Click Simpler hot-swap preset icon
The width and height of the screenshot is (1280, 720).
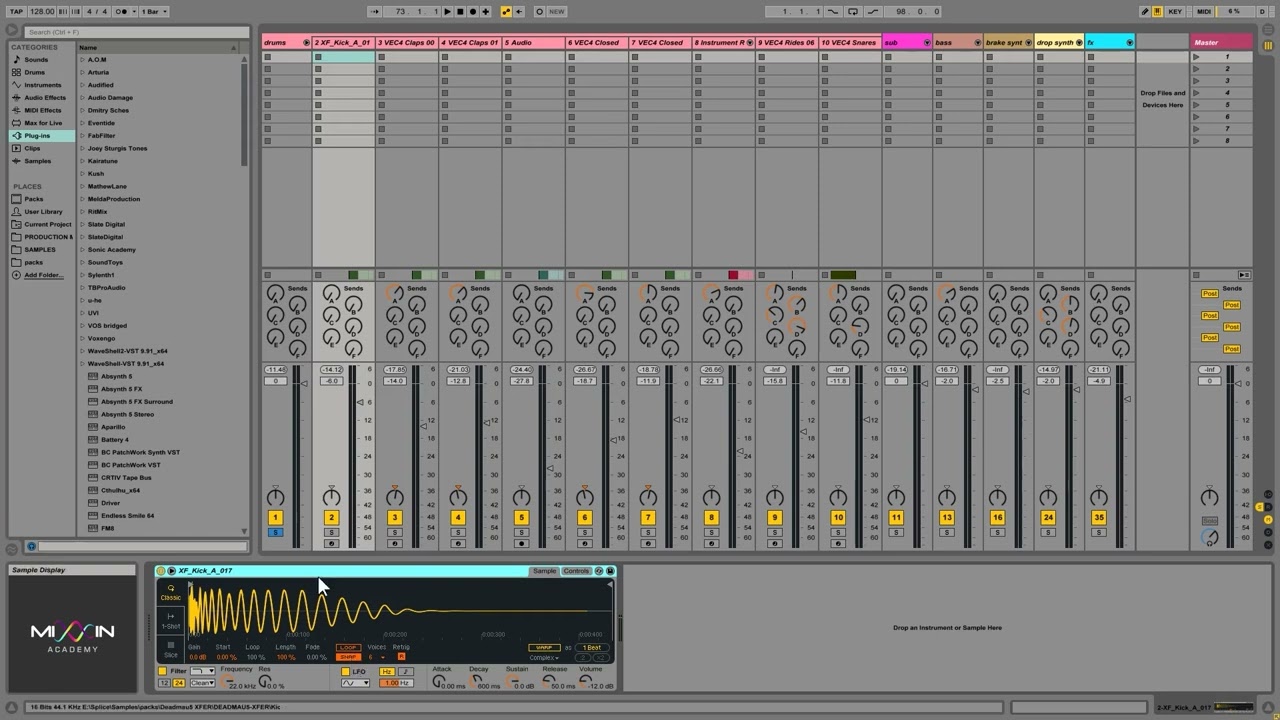pyautogui.click(x=599, y=571)
